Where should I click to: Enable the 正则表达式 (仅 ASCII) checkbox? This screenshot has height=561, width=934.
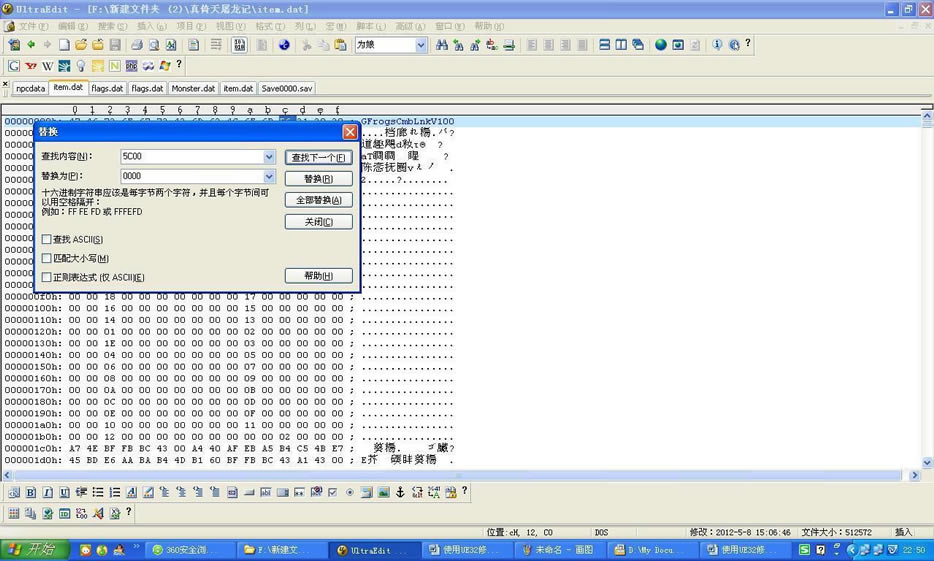pyautogui.click(x=46, y=278)
